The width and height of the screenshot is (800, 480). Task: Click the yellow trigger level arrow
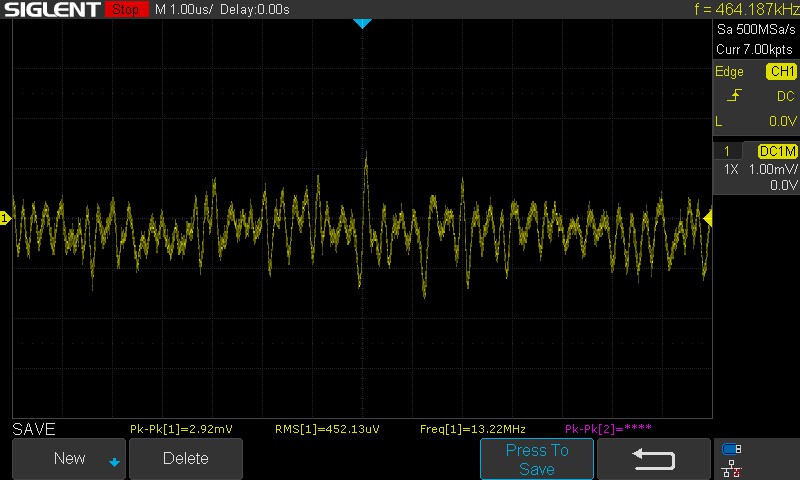coord(708,218)
